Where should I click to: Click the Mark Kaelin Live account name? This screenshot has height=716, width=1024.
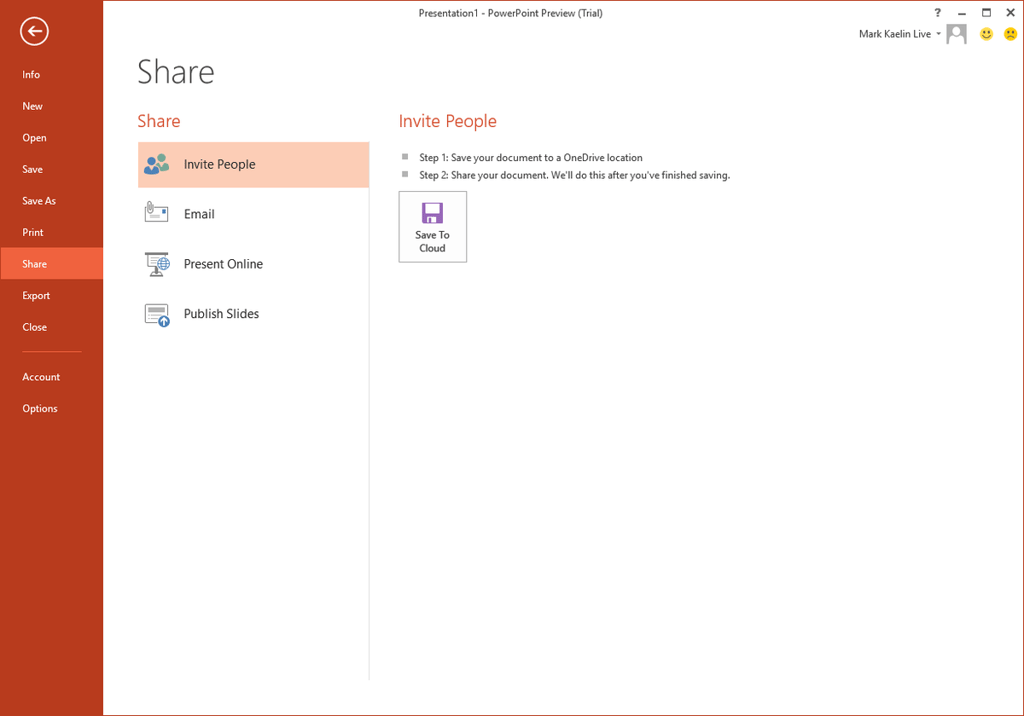pos(895,34)
